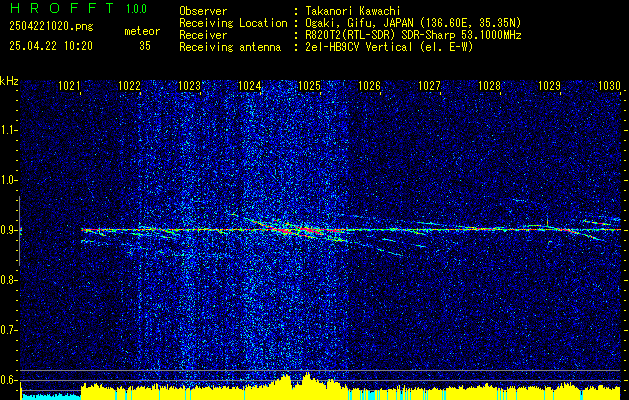Click time marker 1021

pyautogui.click(x=69, y=85)
